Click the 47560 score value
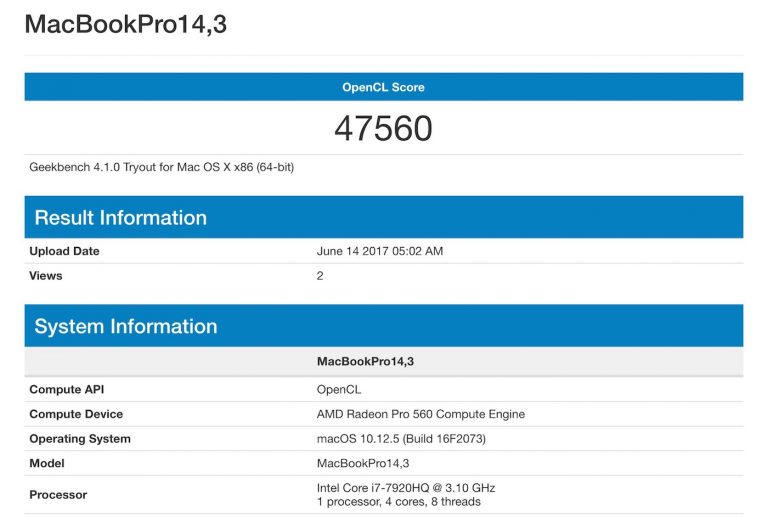Image resolution: width=768 pixels, height=517 pixels. (384, 128)
